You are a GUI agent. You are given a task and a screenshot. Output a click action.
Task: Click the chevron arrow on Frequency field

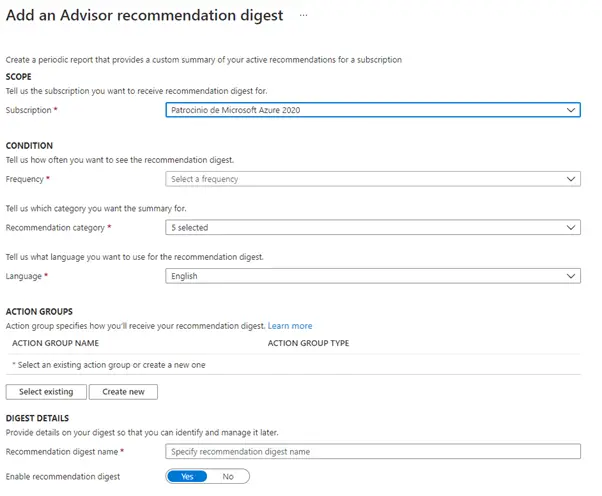pyautogui.click(x=570, y=179)
